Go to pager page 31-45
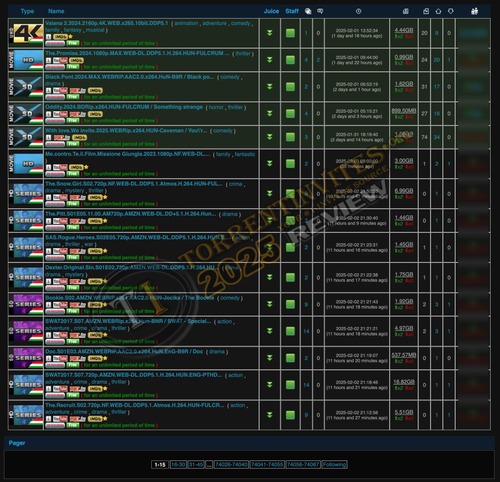500x482 pixels. 196,465
